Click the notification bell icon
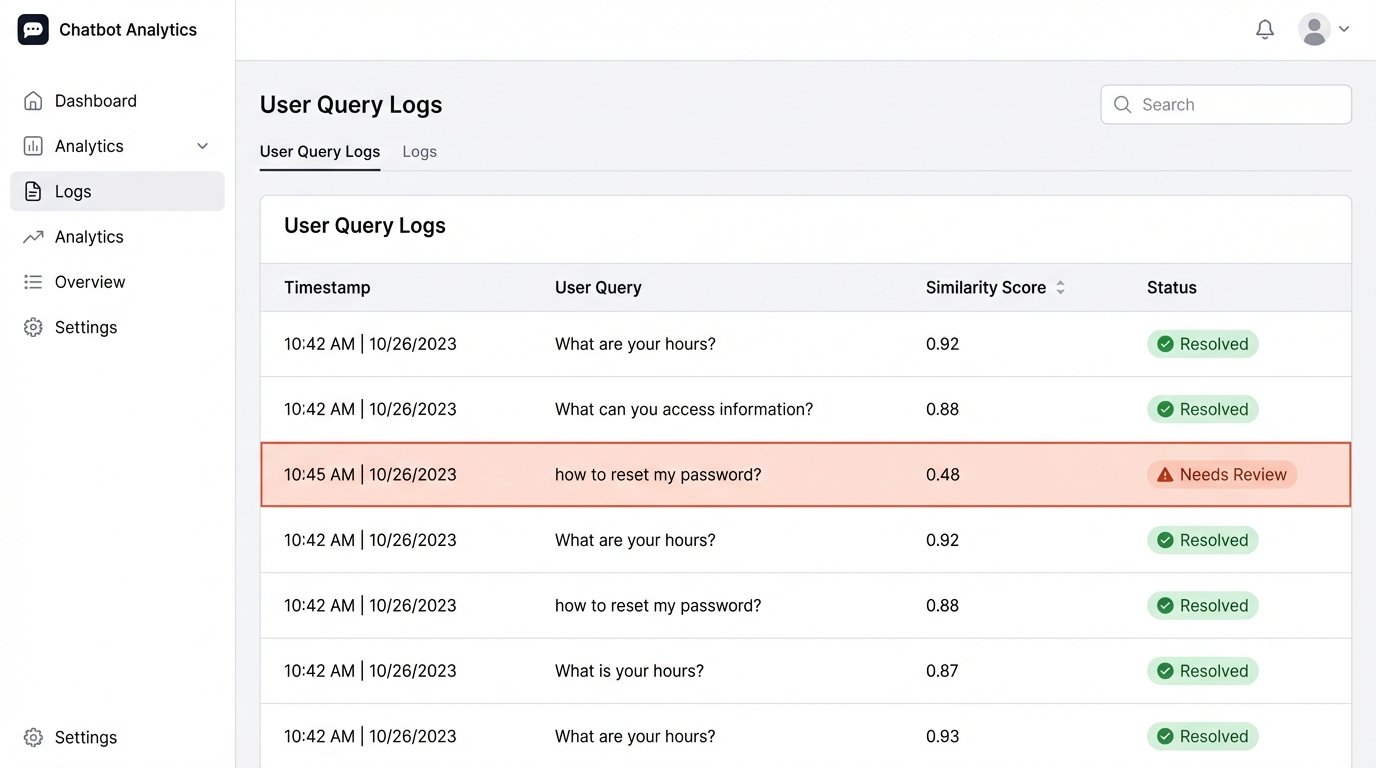Image resolution: width=1376 pixels, height=768 pixels. coord(1264,29)
